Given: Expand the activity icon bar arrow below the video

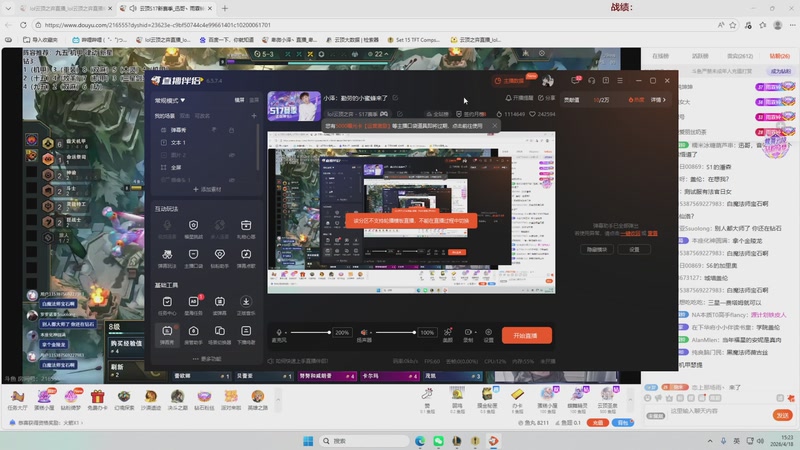Looking at the screenshot, I should [x=278, y=399].
